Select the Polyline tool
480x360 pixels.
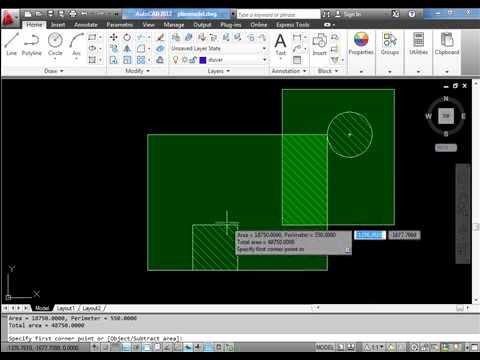pyautogui.click(x=32, y=43)
